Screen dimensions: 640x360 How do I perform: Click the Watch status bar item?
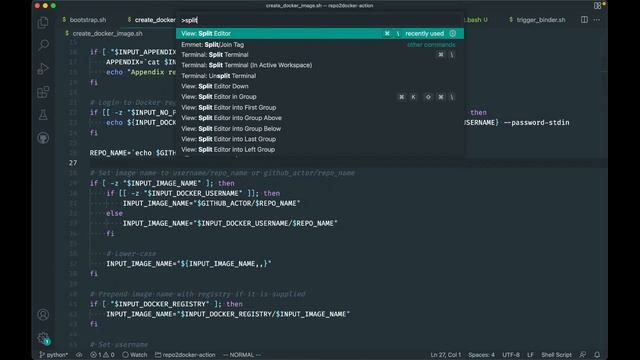click(135, 355)
